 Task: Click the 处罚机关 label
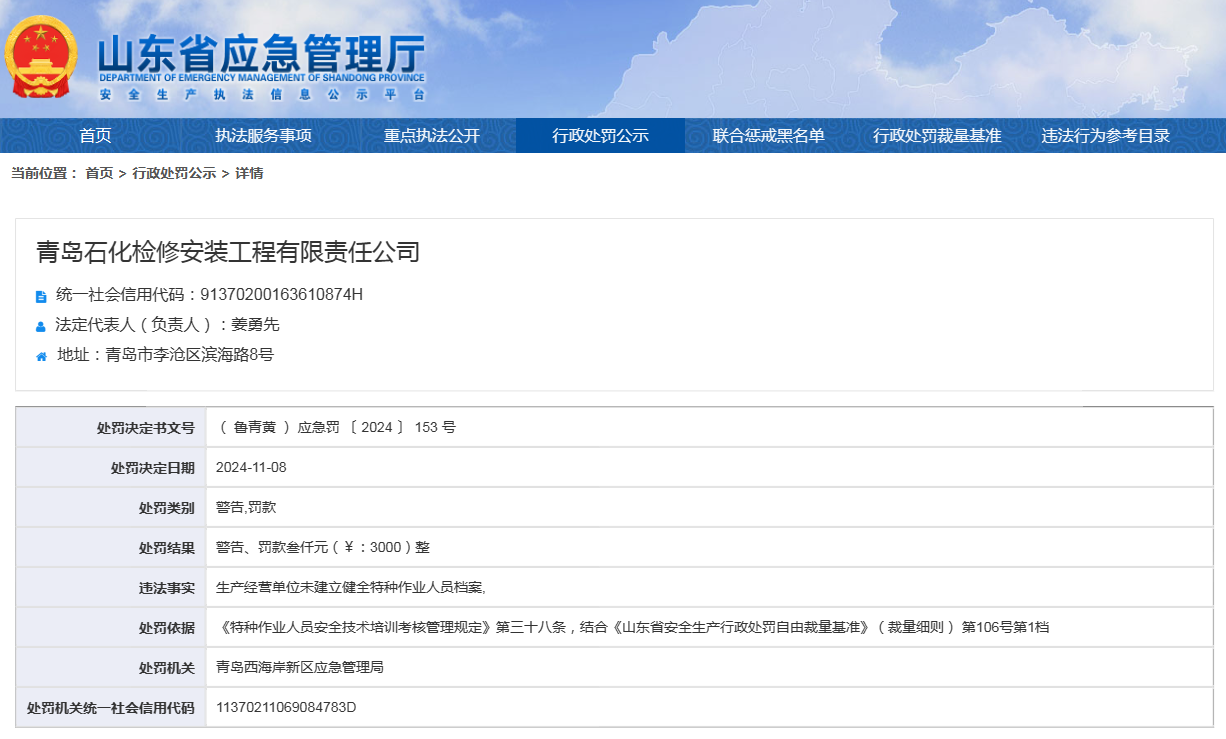click(167, 667)
